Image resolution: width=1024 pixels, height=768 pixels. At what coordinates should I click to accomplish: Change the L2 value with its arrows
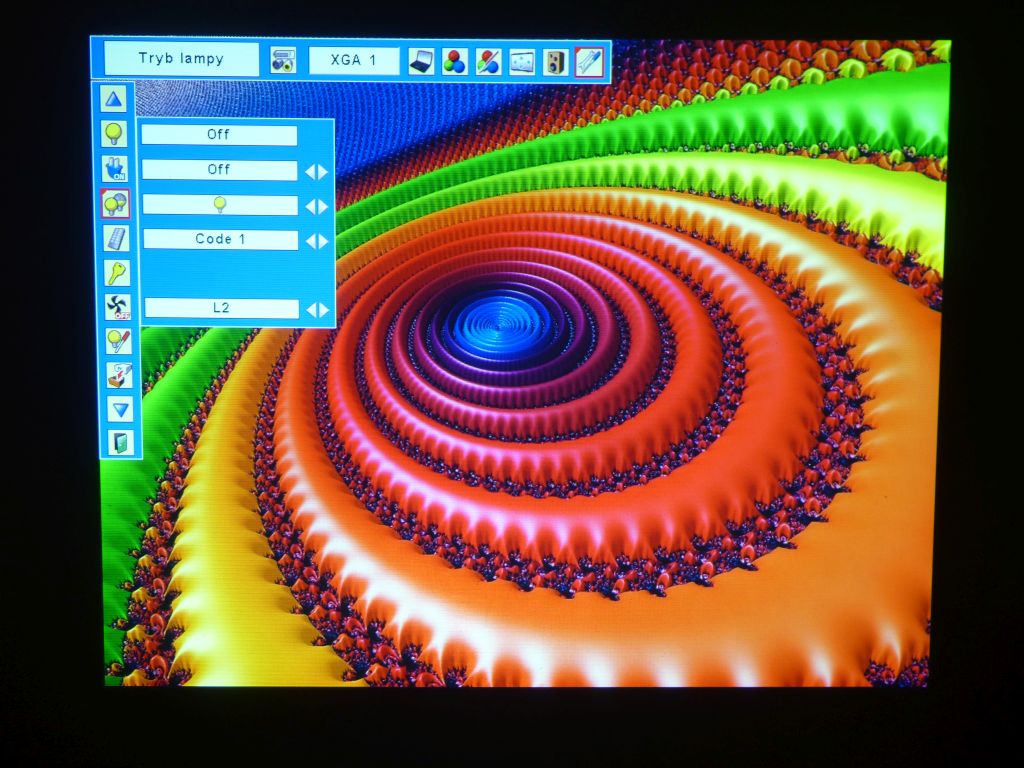(317, 309)
